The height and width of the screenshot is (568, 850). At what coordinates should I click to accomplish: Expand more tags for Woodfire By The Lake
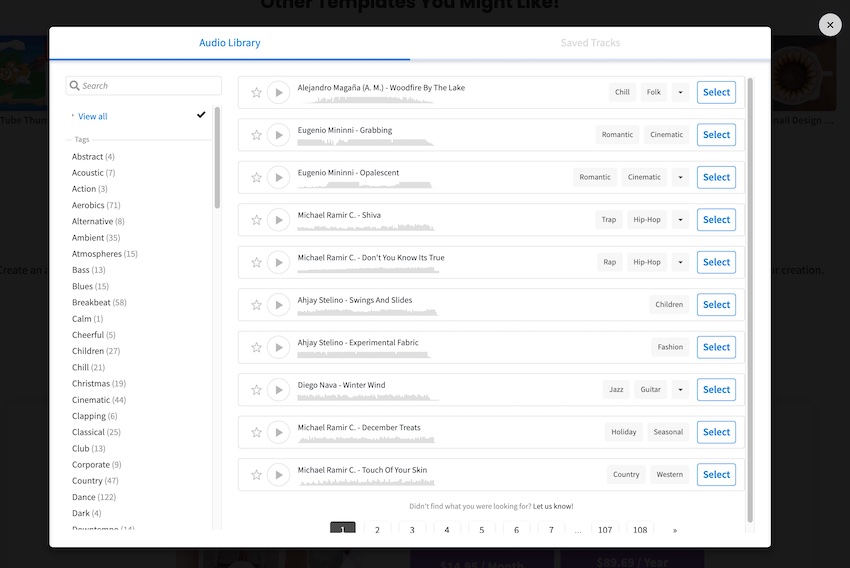click(x=680, y=92)
